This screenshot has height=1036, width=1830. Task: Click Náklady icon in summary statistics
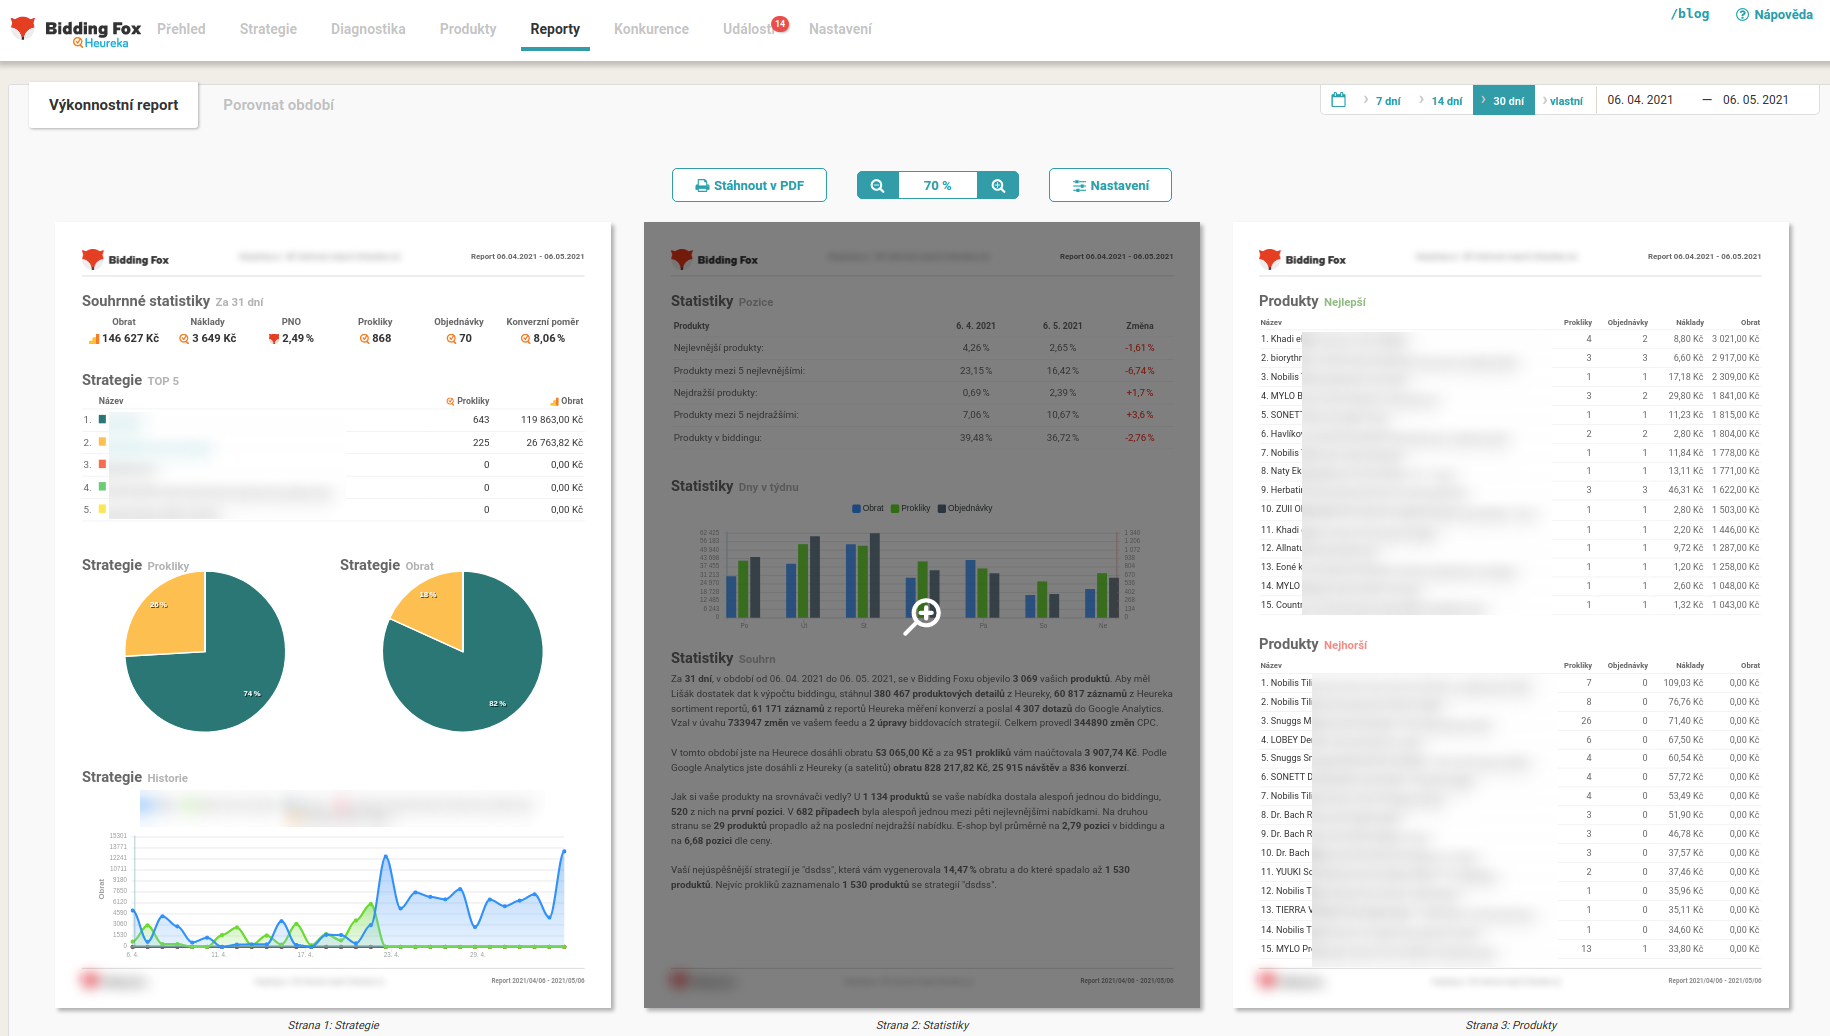[x=184, y=339]
